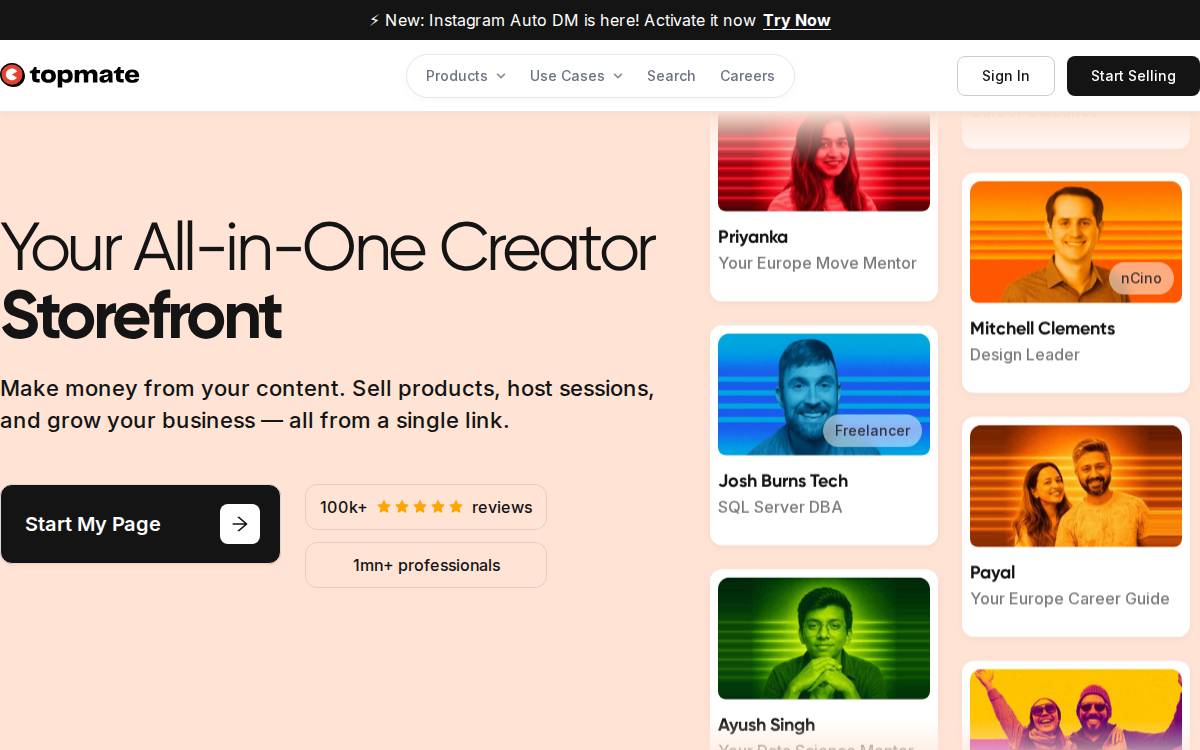Click 'Your Europe Move Mentor' text
Screen dimensions: 1200x750
(x=817, y=263)
